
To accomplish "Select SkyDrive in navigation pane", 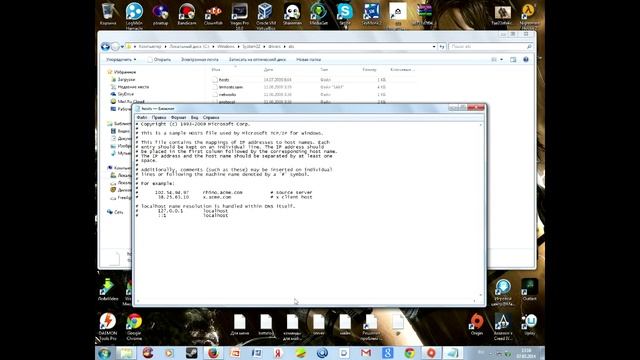I will coord(125,94).
